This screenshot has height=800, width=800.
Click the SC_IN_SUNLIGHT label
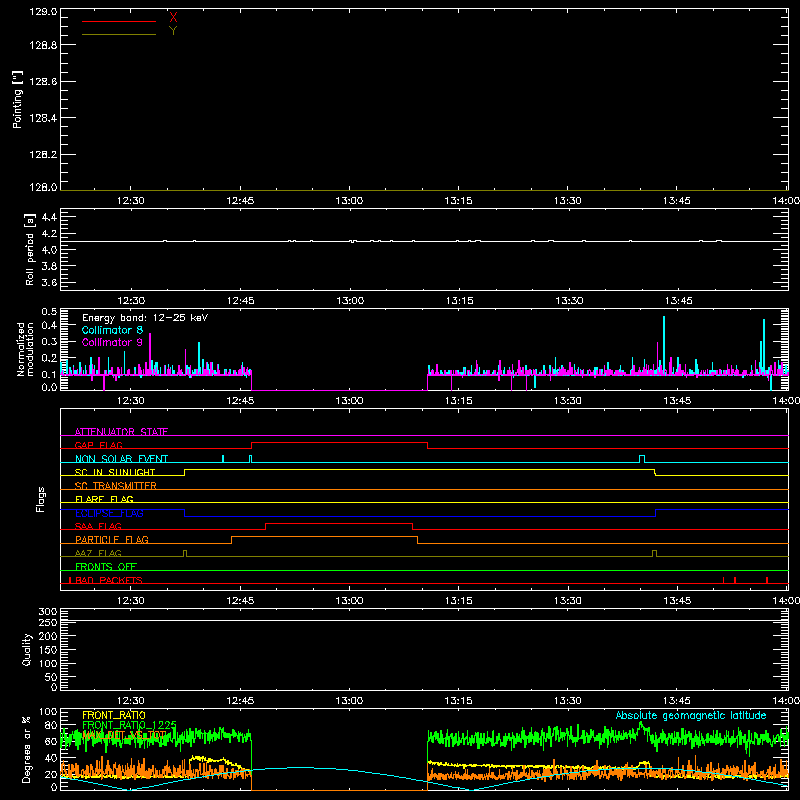[x=115, y=472]
